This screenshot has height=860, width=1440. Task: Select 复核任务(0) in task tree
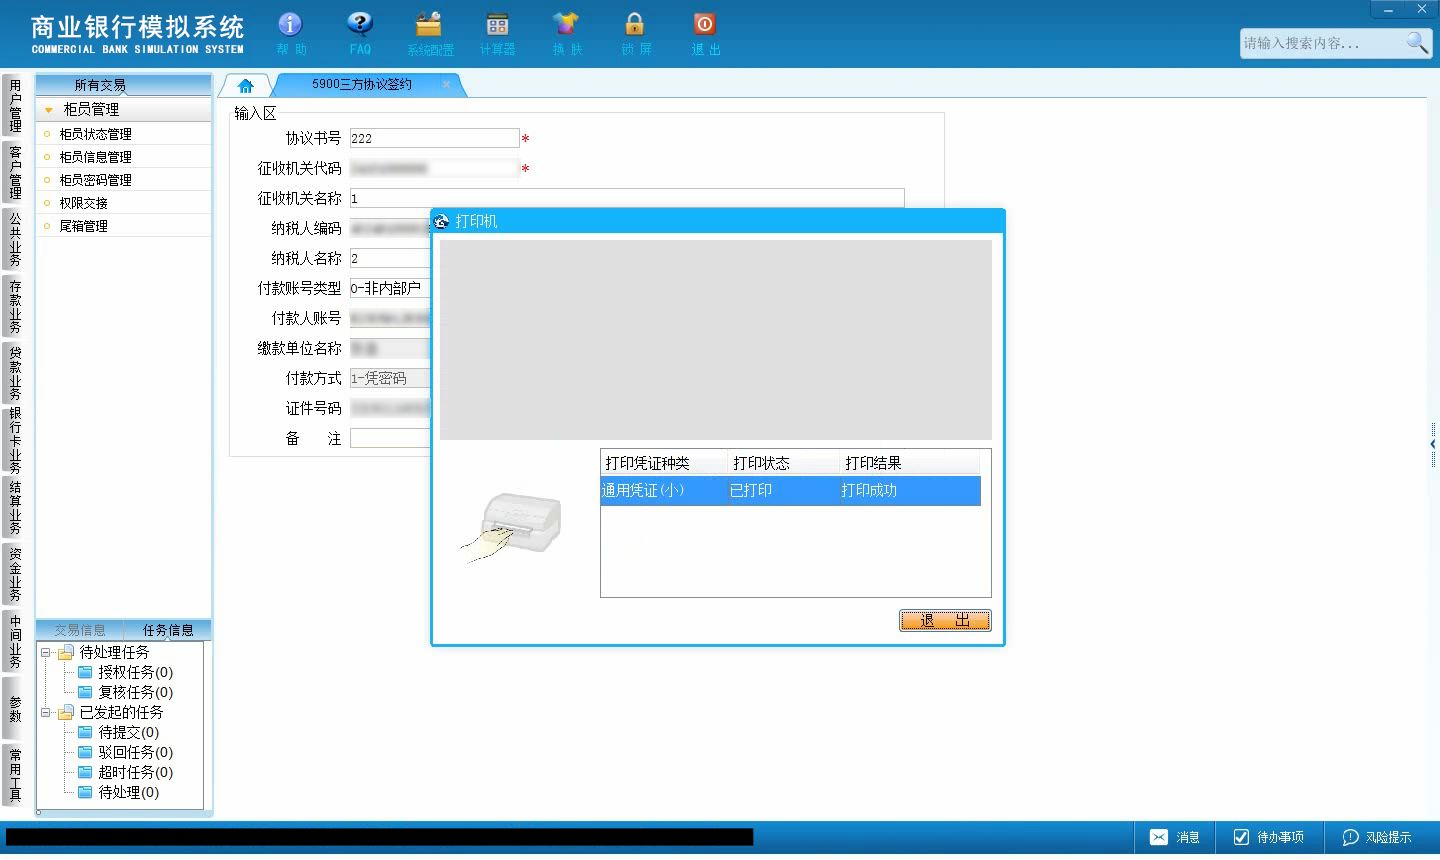click(135, 692)
